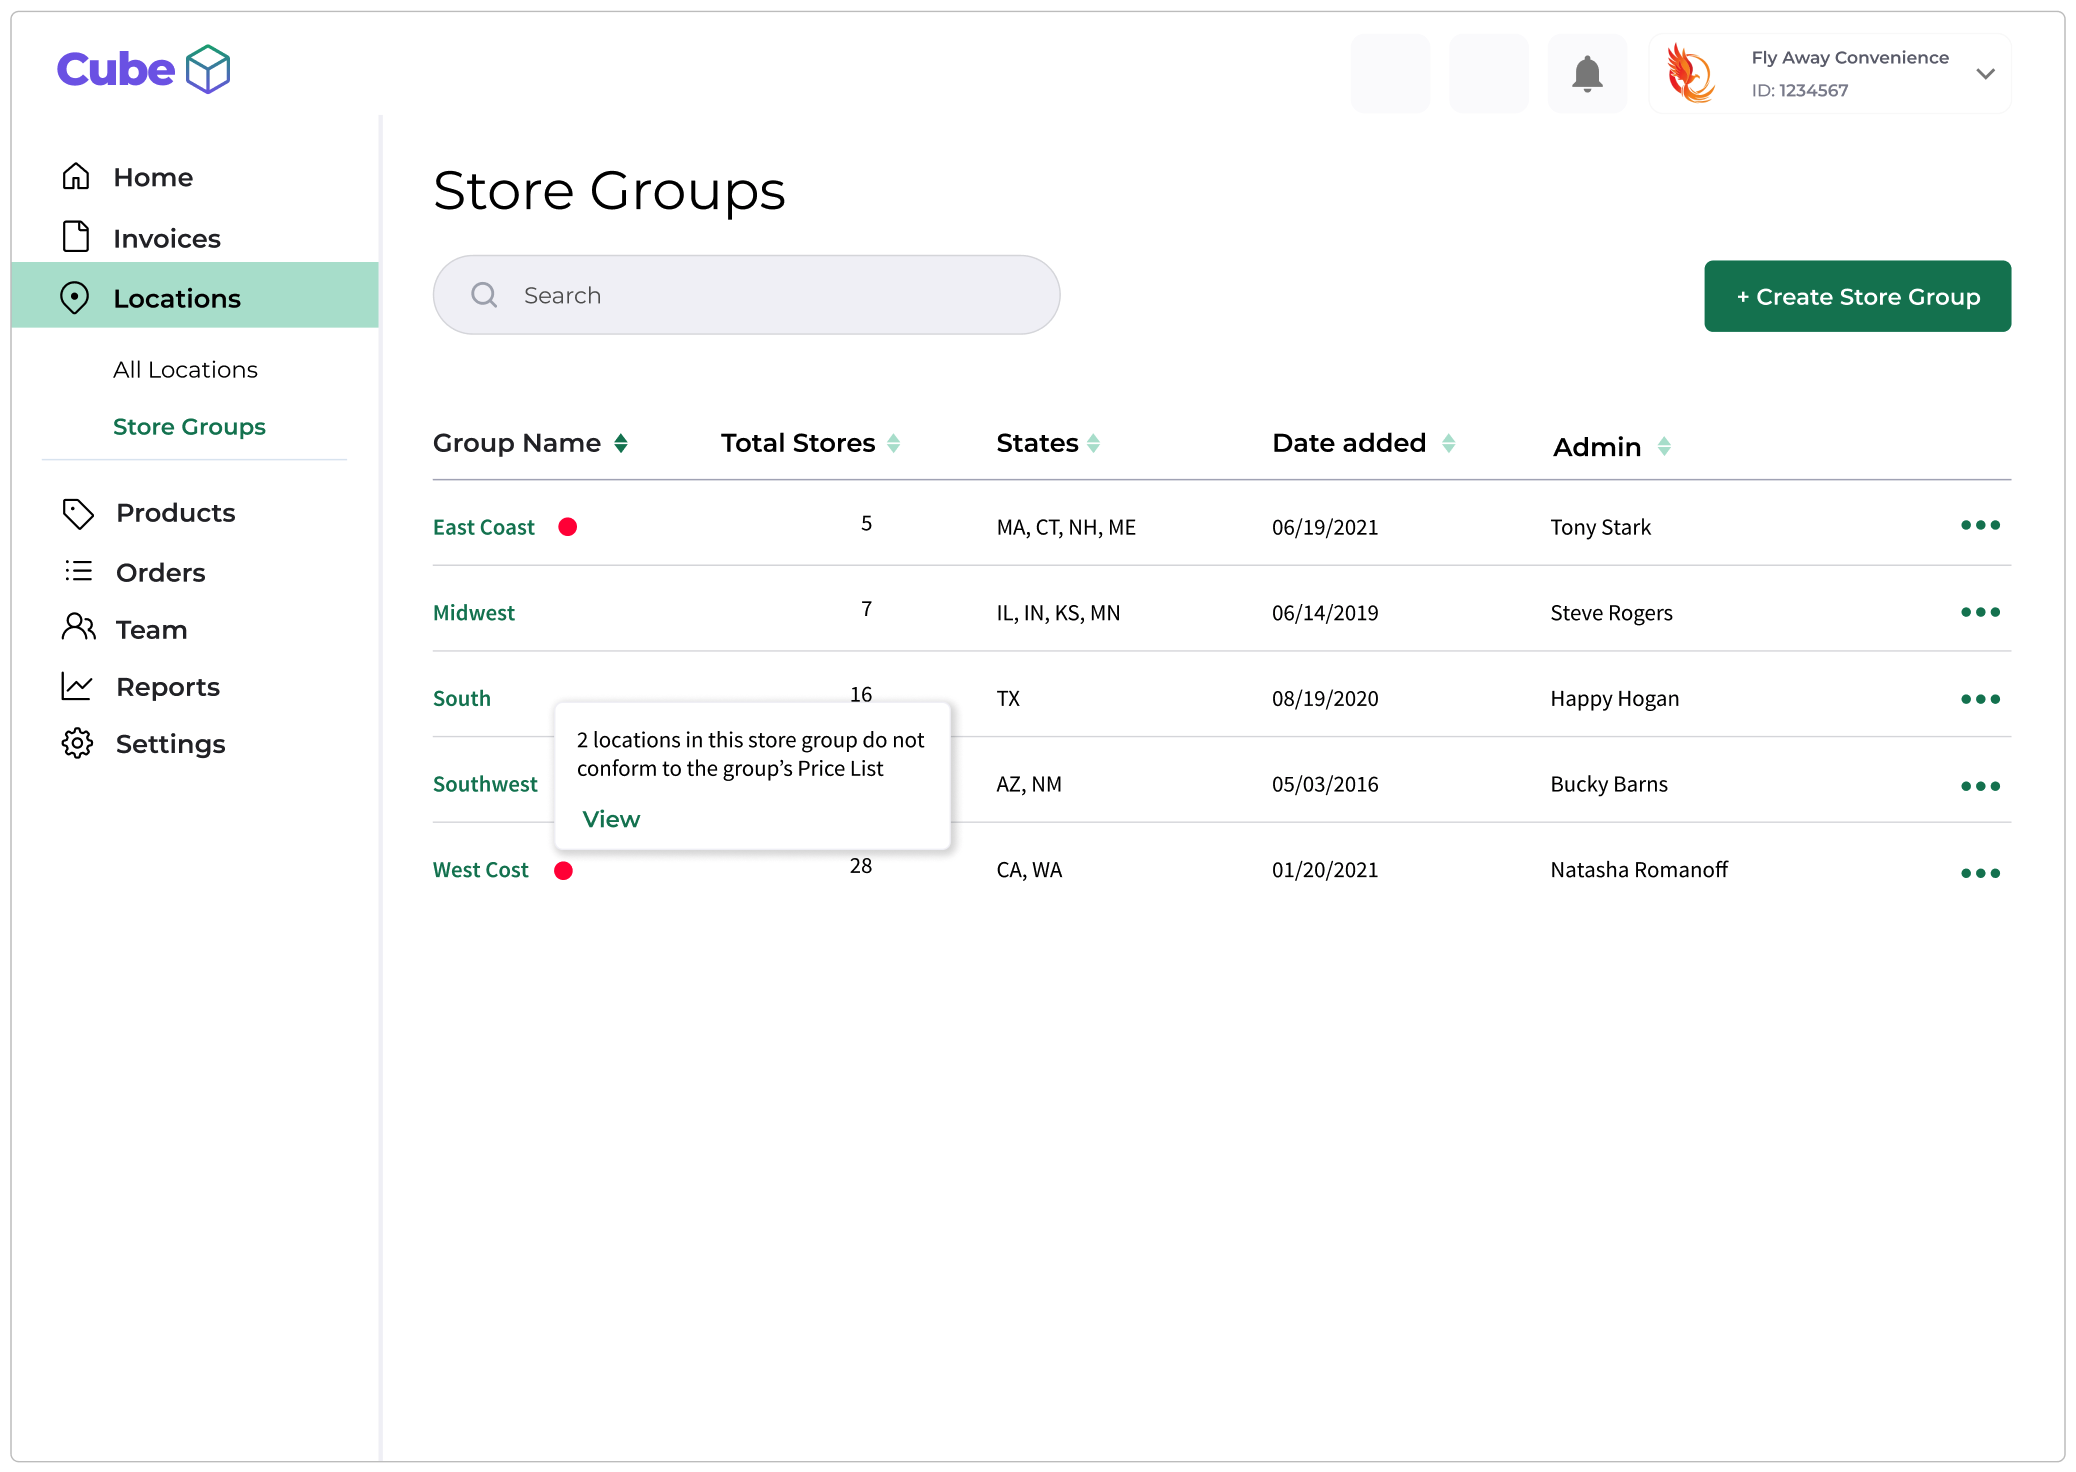Open Southwest row more options

tap(1980, 786)
